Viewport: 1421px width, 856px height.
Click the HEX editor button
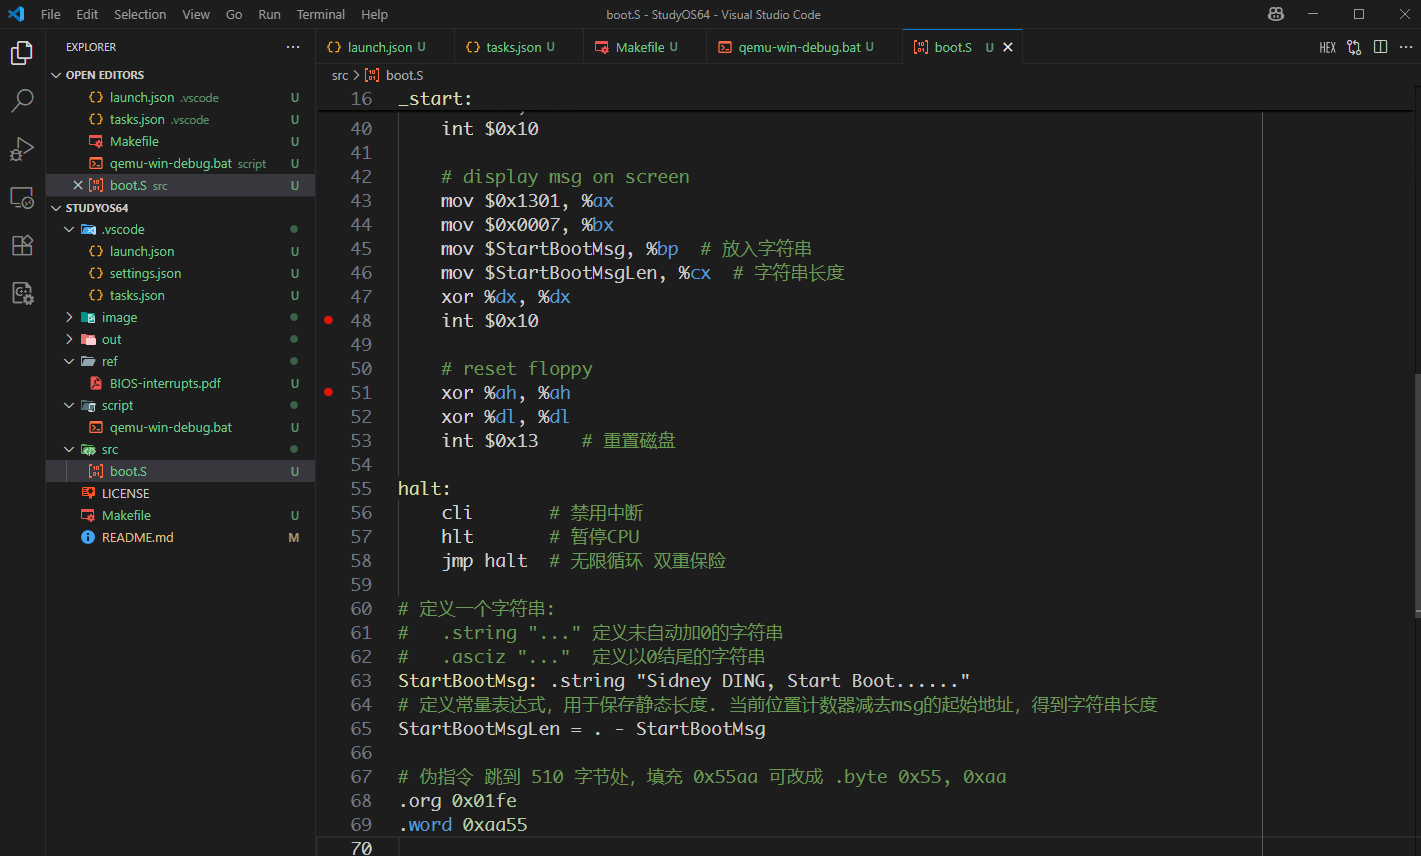[1327, 47]
